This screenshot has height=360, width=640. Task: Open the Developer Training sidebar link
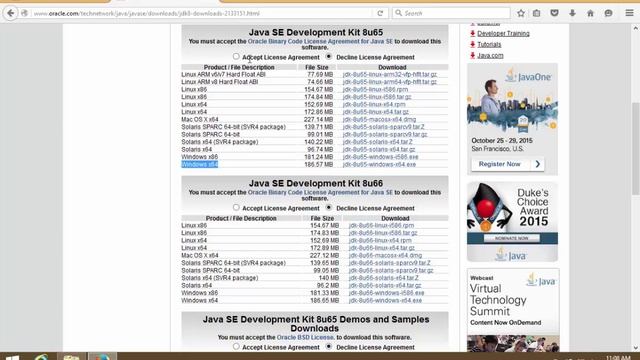pyautogui.click(x=503, y=33)
